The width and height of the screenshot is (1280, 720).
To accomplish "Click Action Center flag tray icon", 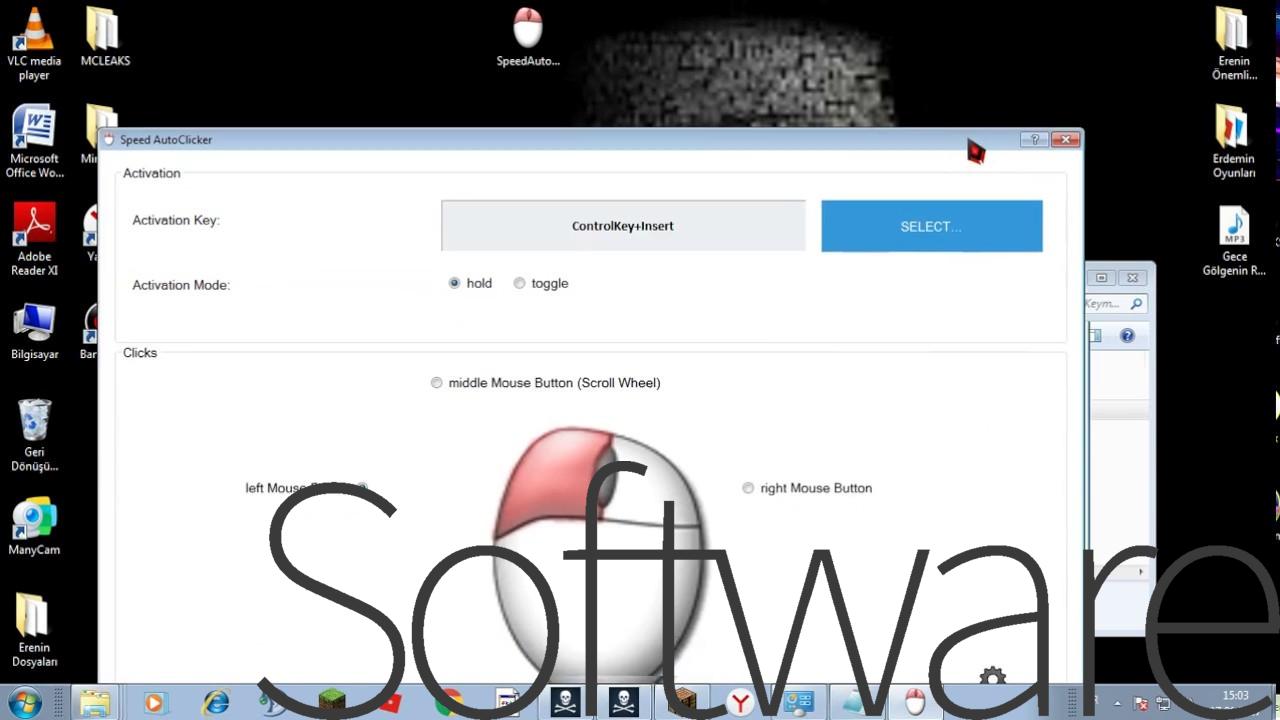I will tap(1142, 703).
